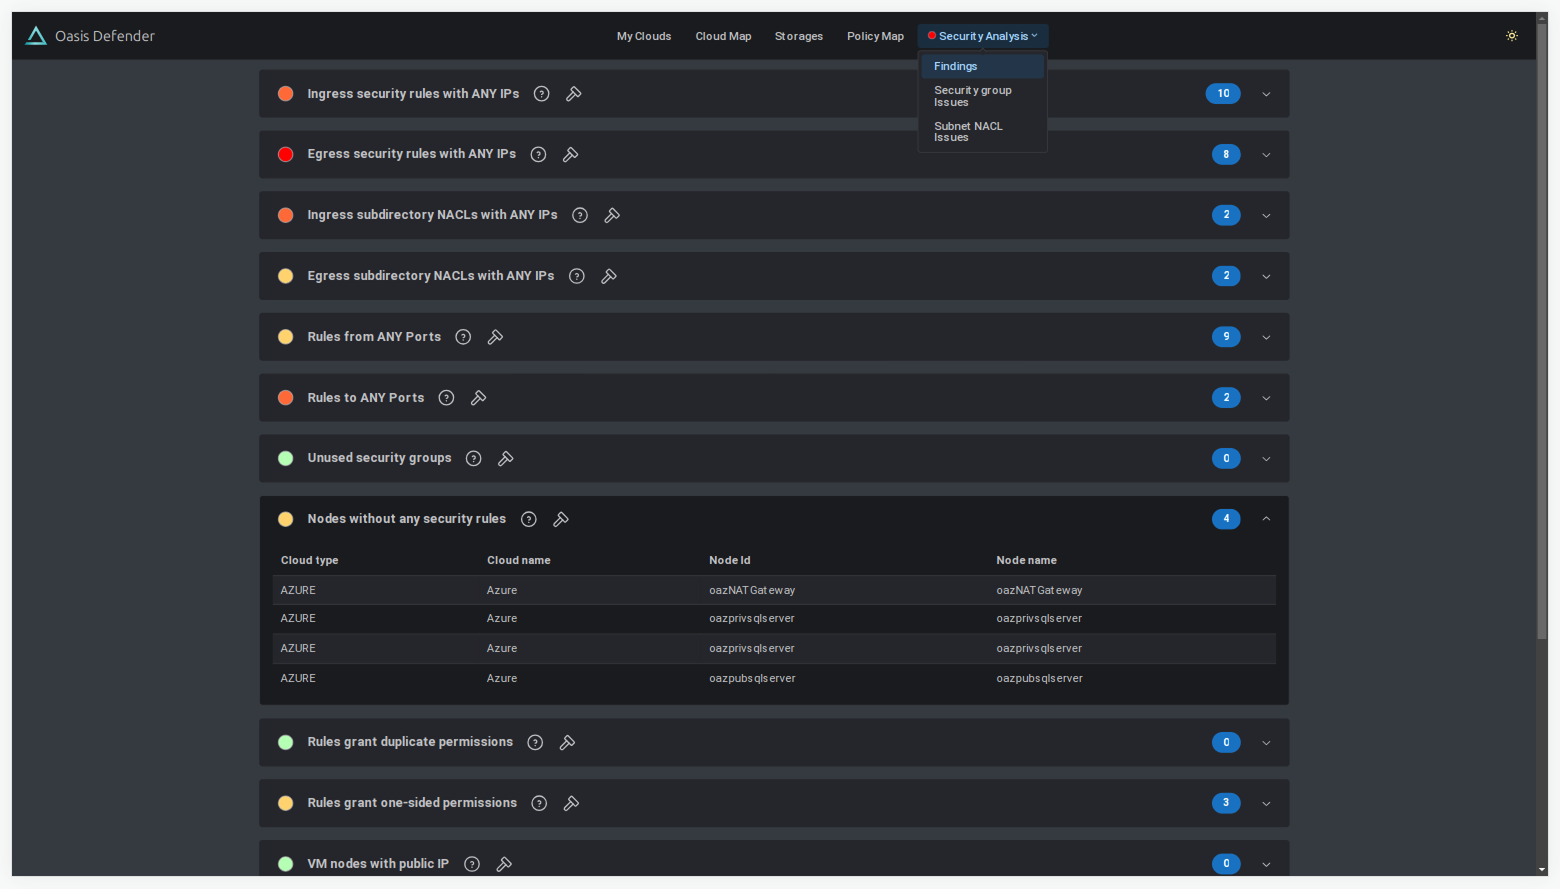This screenshot has height=889, width=1560.
Task: Click the Oasis Defender title text
Action: [105, 36]
